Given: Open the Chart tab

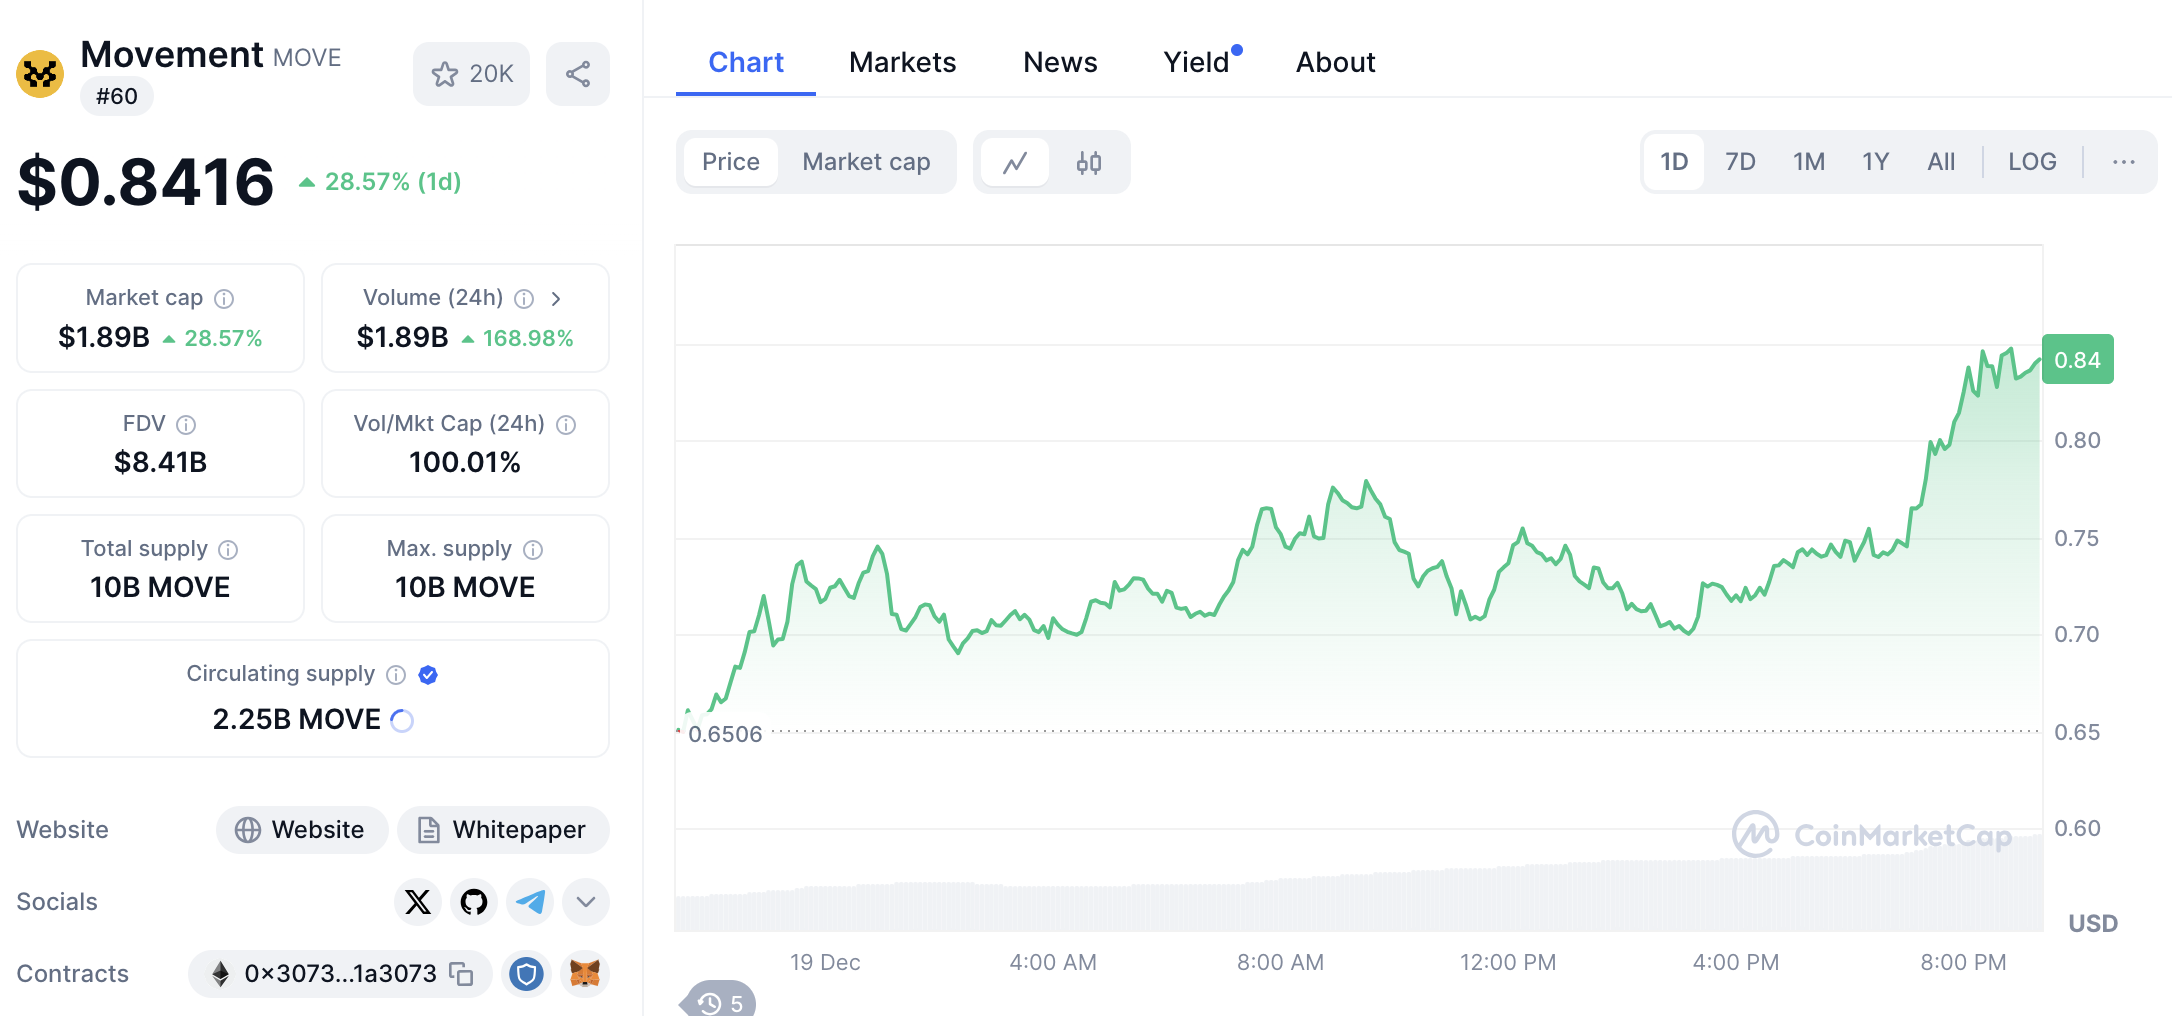Looking at the screenshot, I should (x=746, y=63).
